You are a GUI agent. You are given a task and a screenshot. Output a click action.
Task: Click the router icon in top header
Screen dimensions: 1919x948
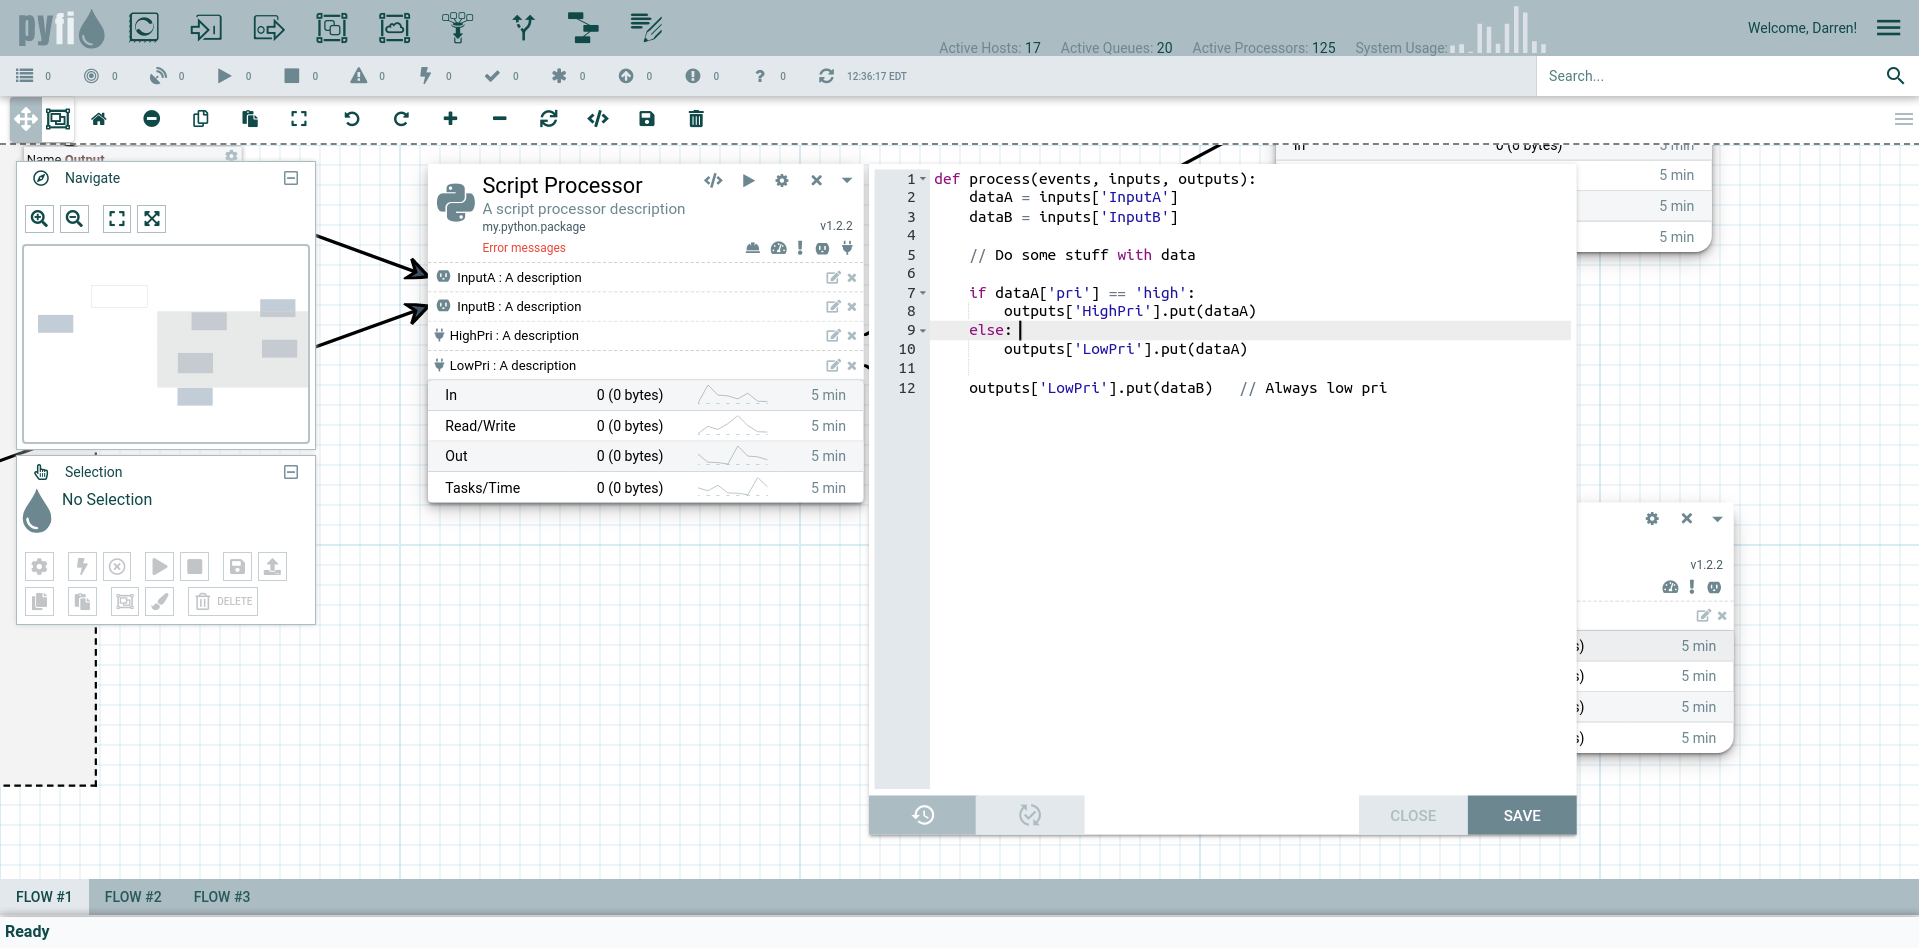(457, 27)
